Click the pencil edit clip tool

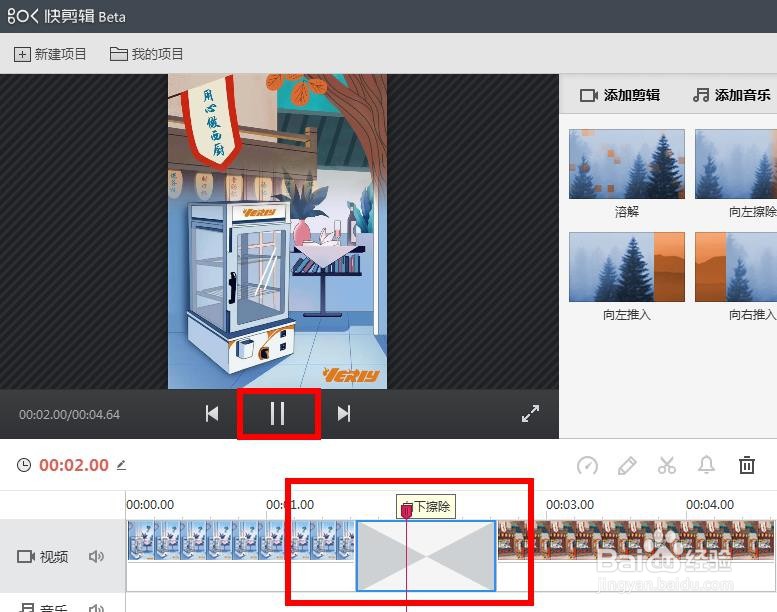pos(627,466)
